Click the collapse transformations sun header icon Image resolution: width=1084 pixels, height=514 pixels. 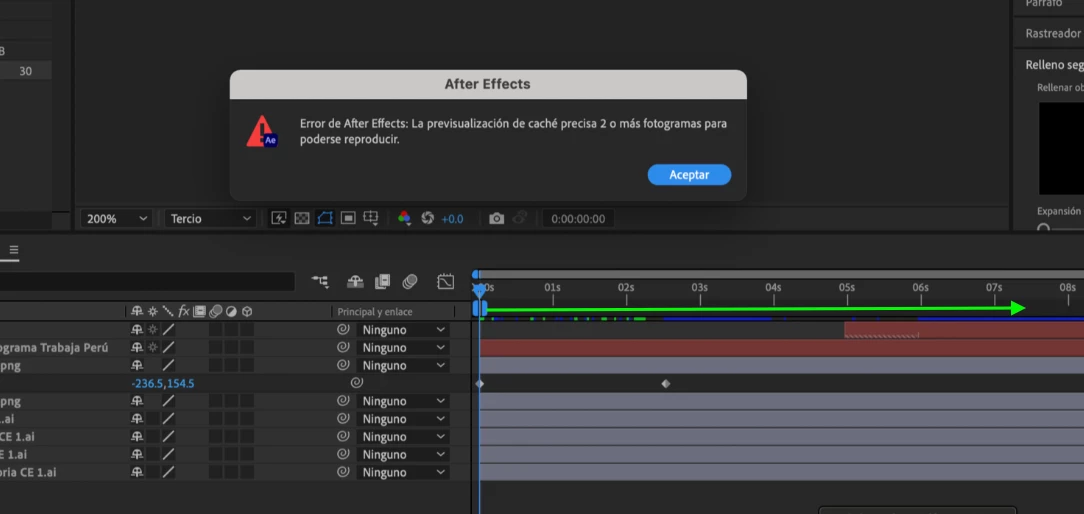(x=153, y=311)
